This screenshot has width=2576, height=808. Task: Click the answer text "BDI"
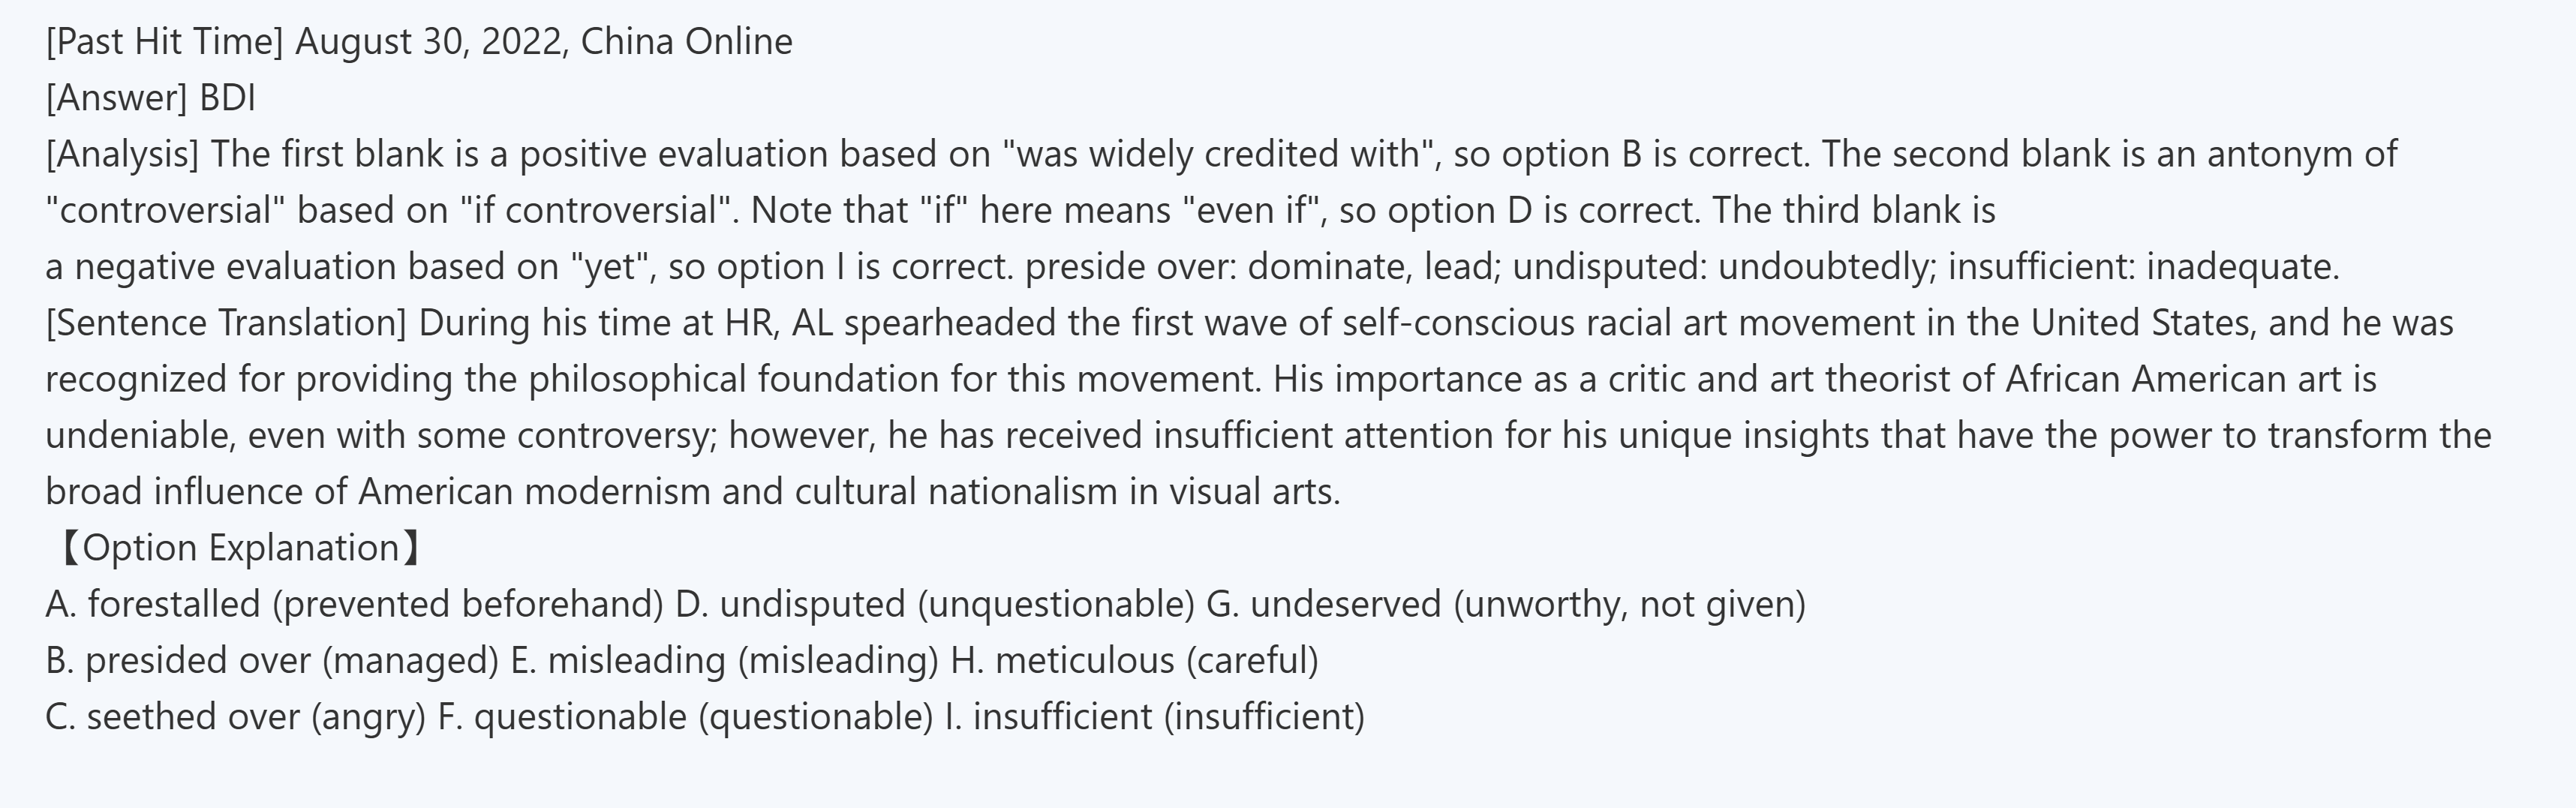coord(228,98)
